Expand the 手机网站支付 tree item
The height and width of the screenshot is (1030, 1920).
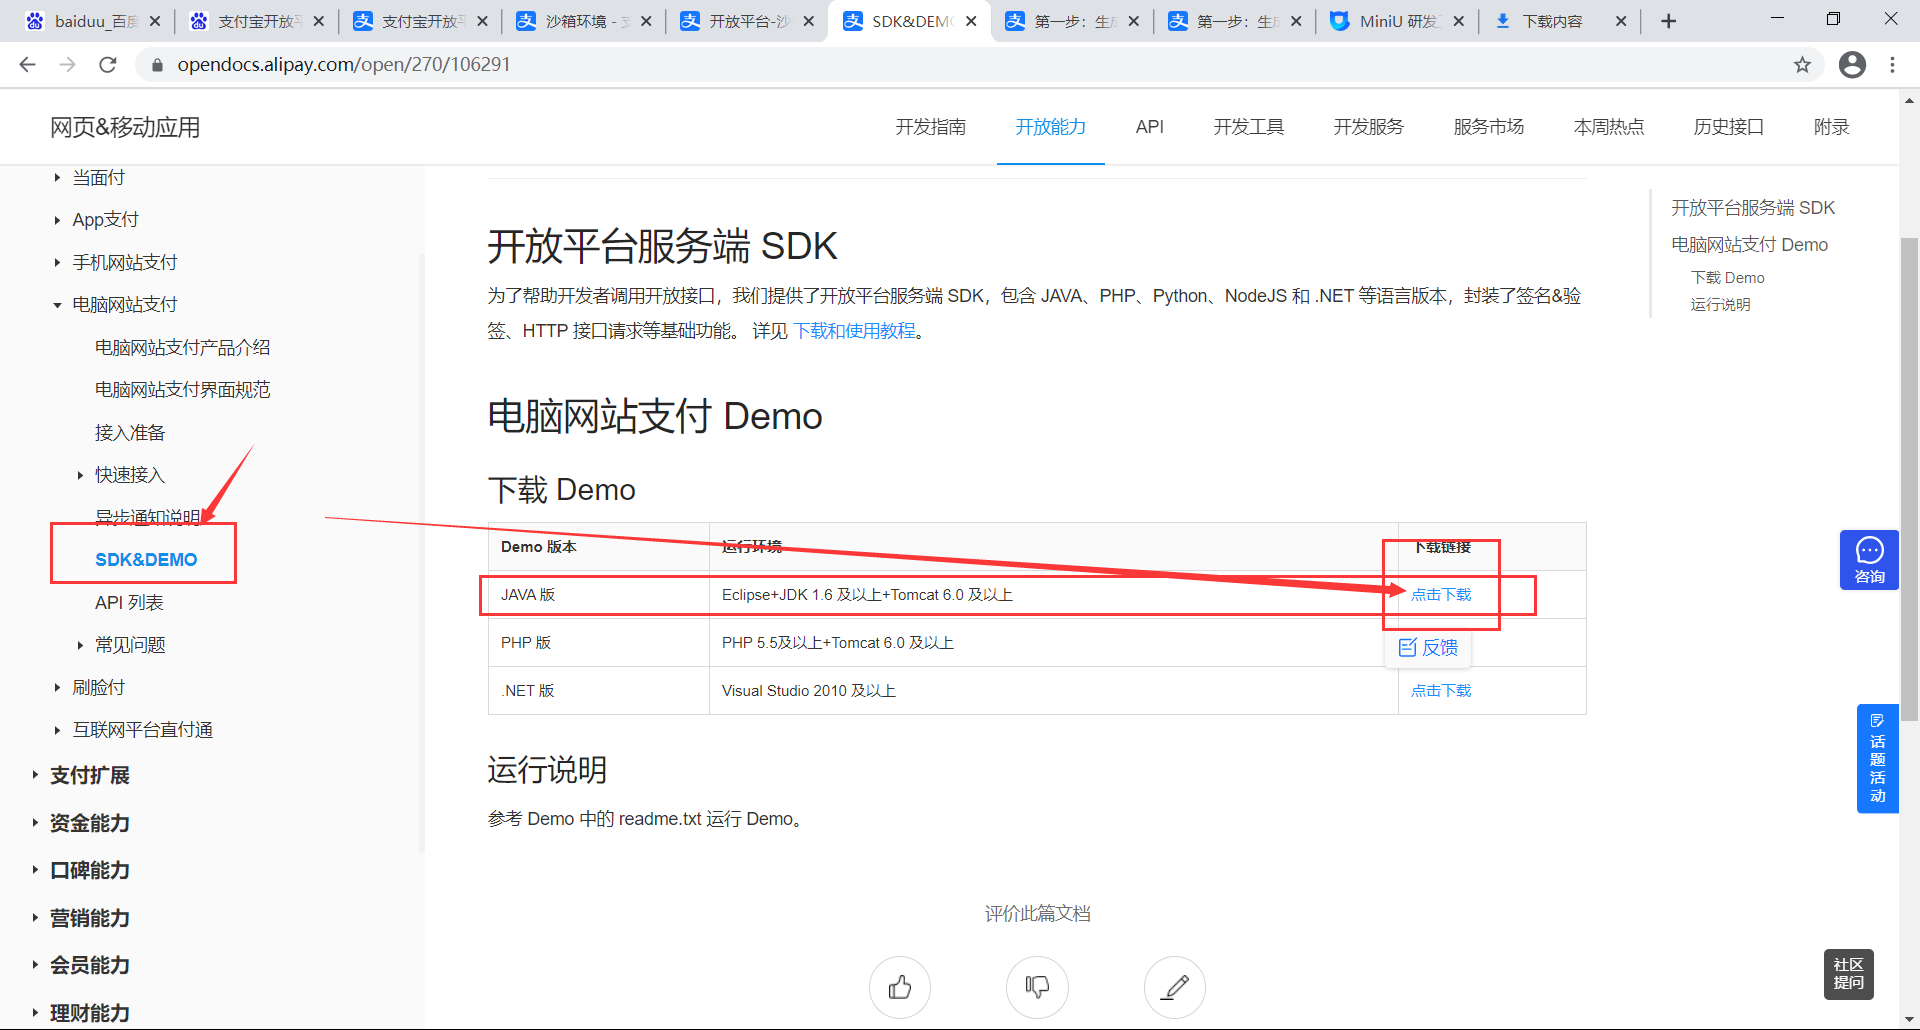[x=57, y=263]
